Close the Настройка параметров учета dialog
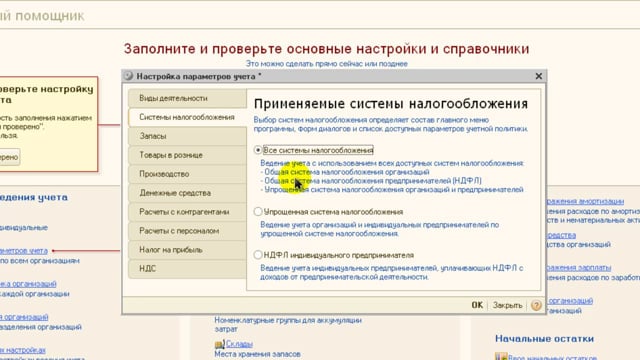This screenshot has width=640, height=360. point(539,76)
